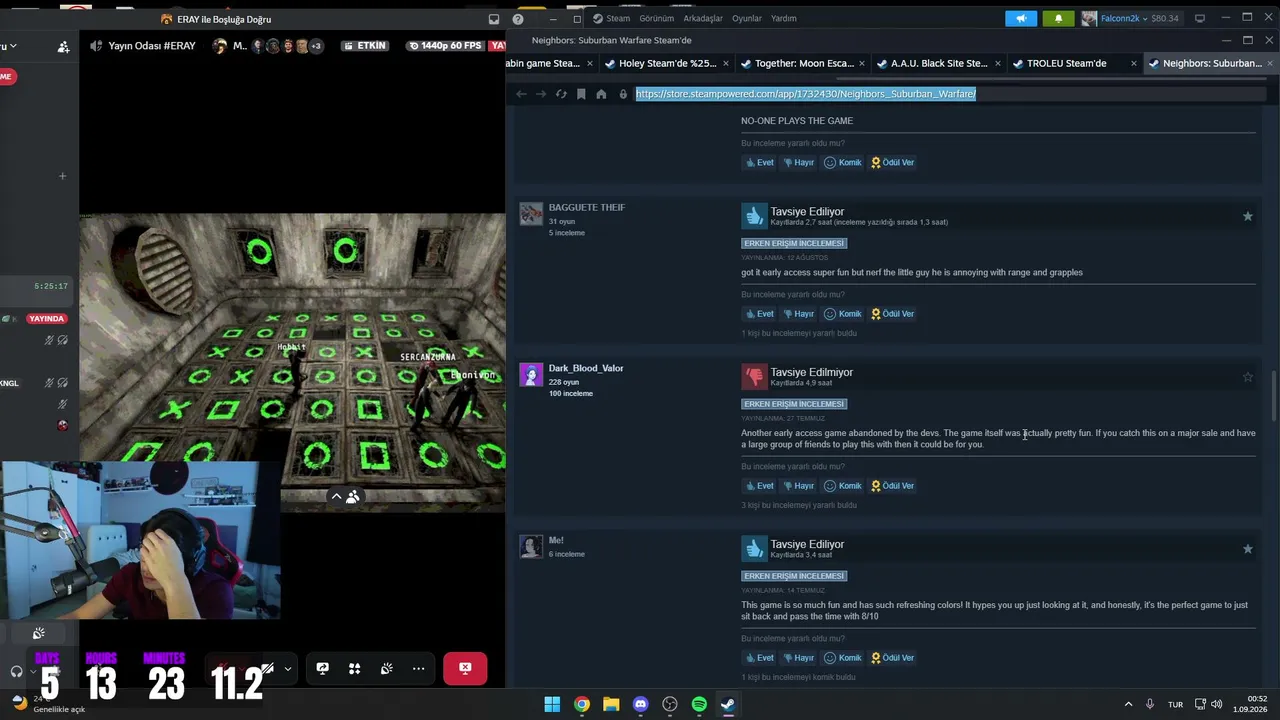Open Arkadaşlar menu

point(703,18)
